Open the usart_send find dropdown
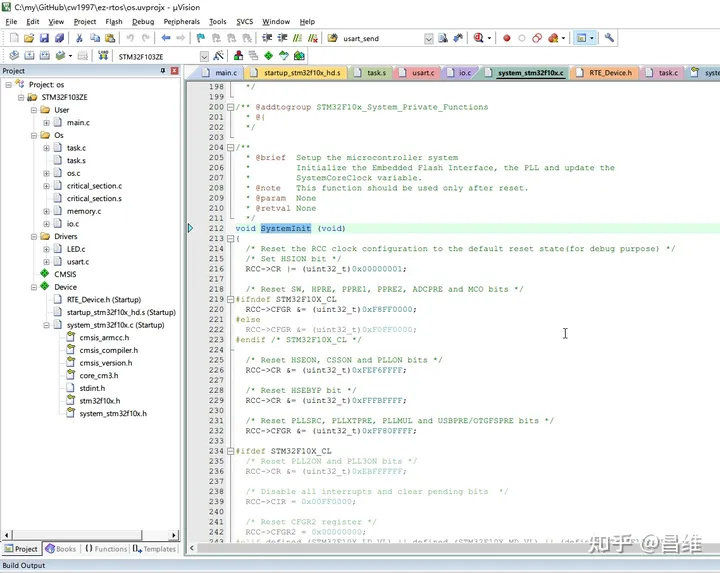Image resolution: width=720 pixels, height=573 pixels. tap(428, 39)
